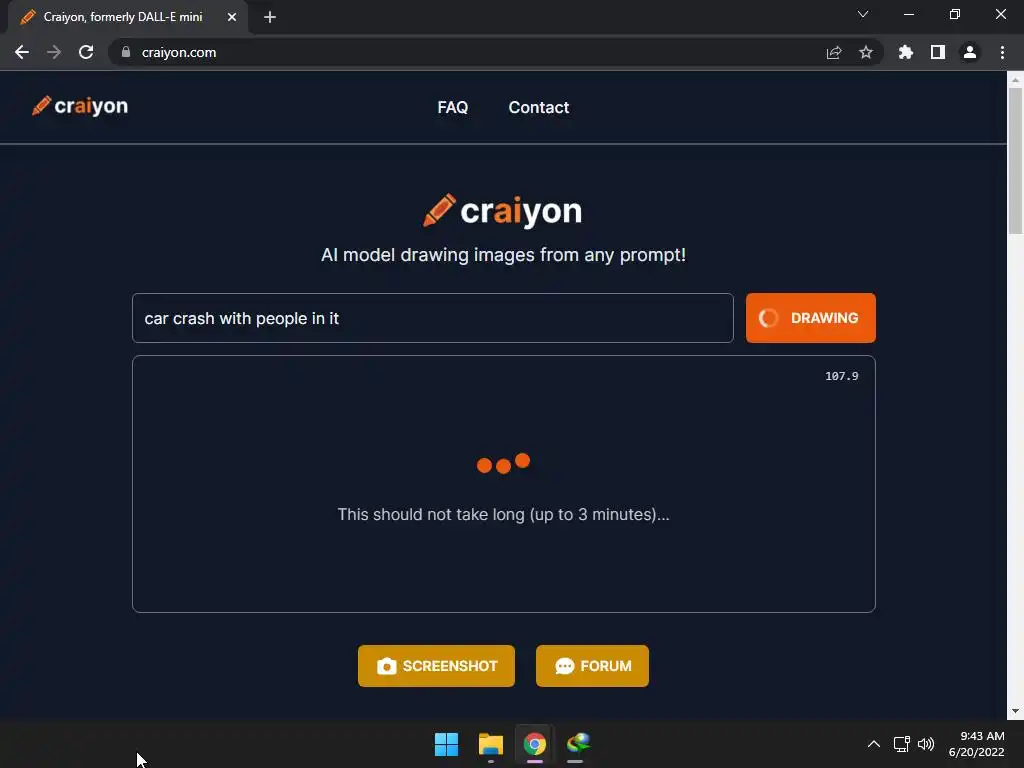
Task: Click the volume speaker tray icon
Action: tap(926, 744)
